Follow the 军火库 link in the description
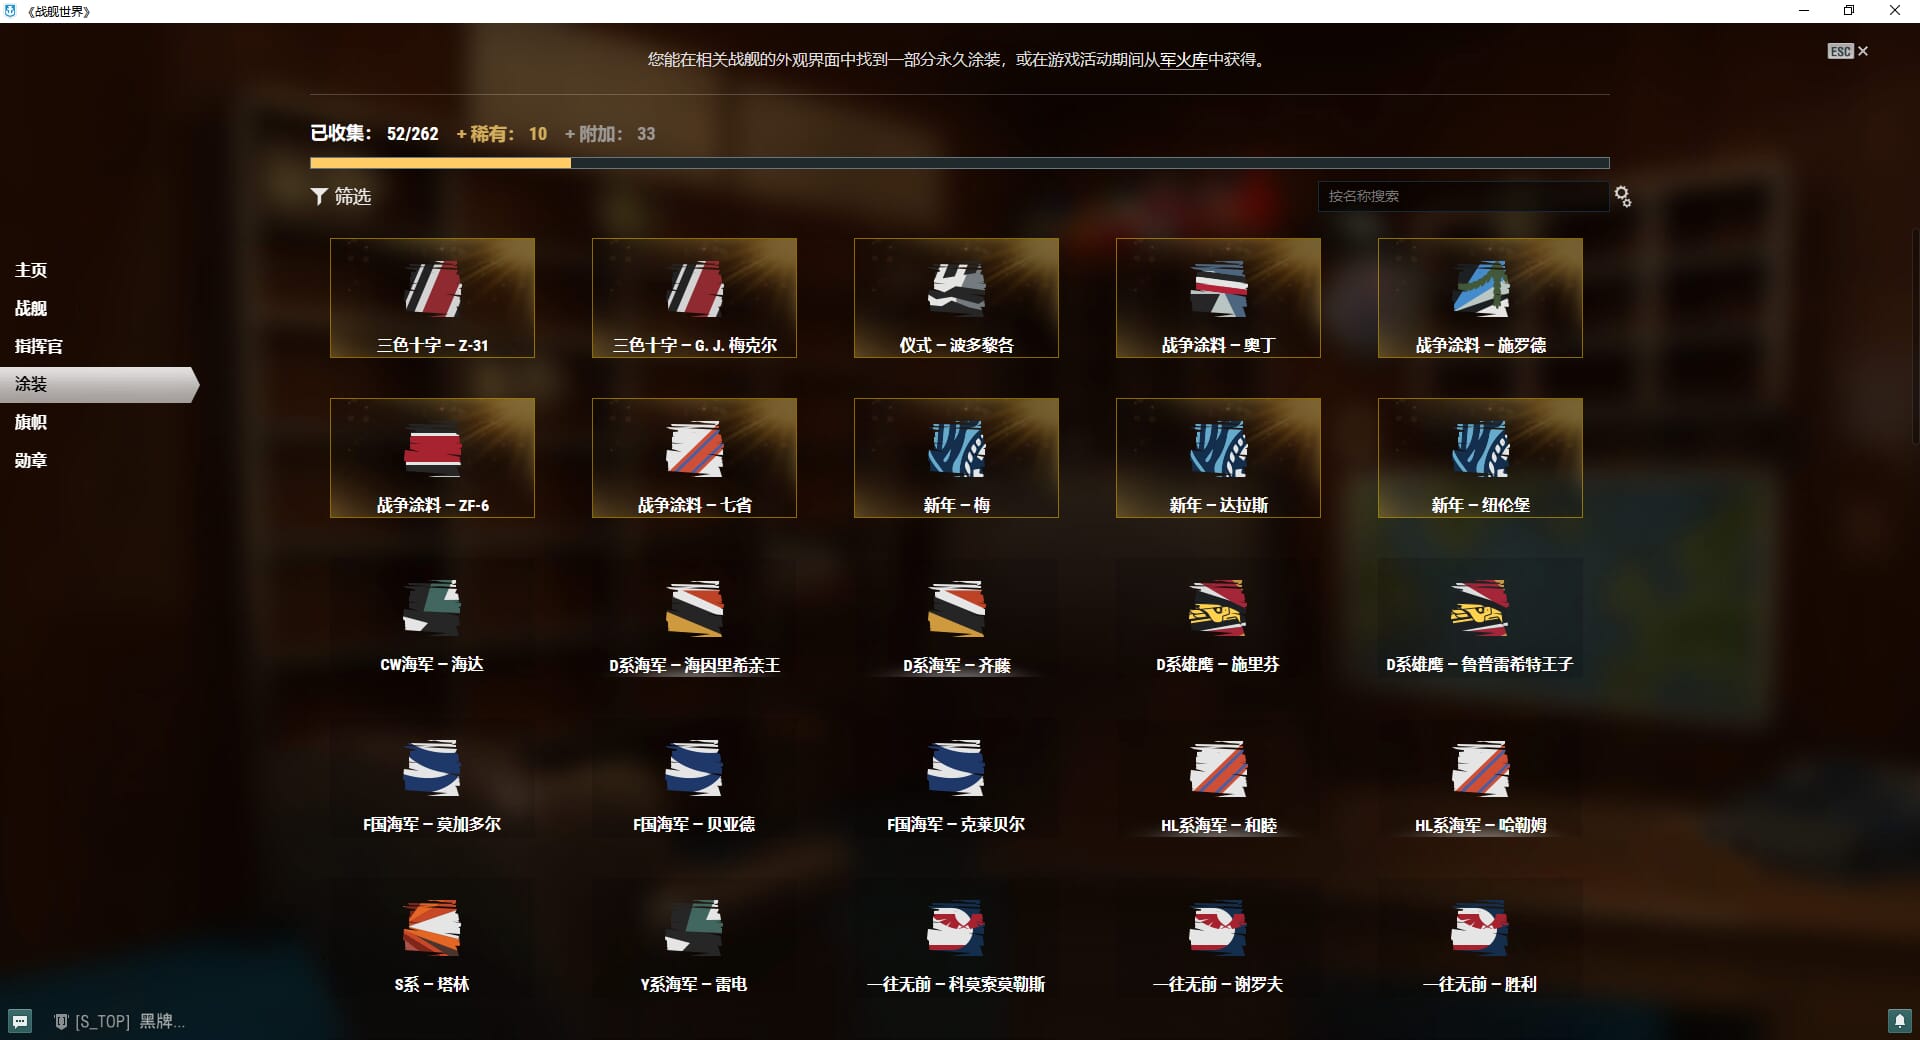Viewport: 1920px width, 1040px height. point(1184,60)
